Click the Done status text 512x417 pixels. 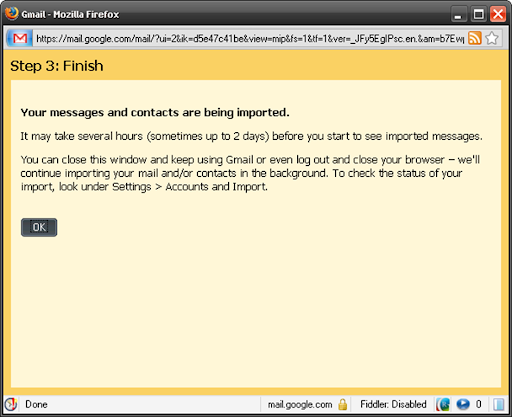(x=36, y=404)
